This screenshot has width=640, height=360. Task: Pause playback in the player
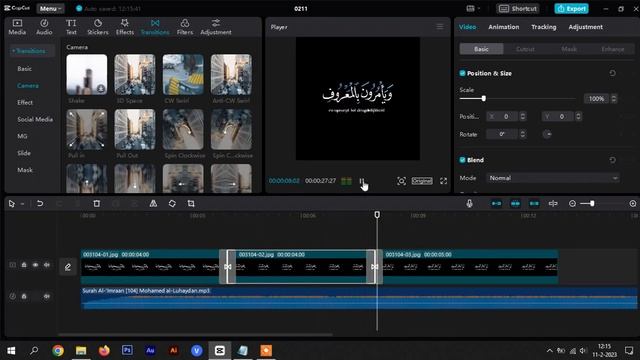(361, 181)
